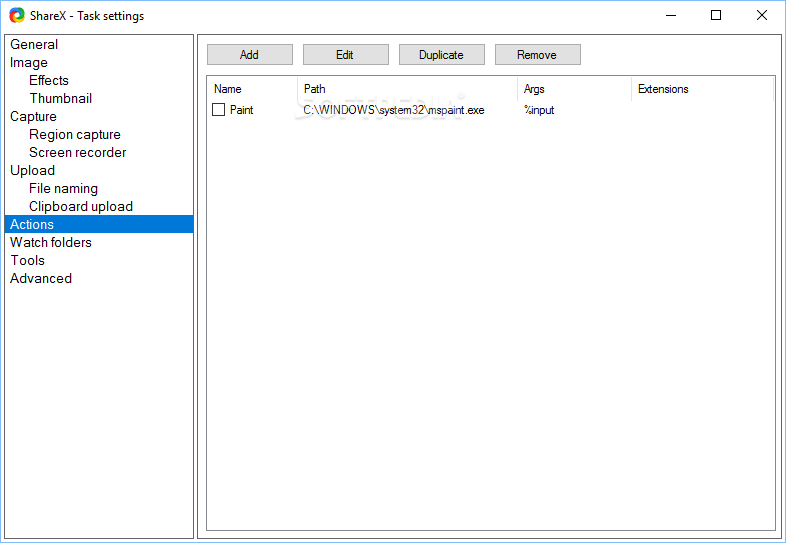Show Screen recorder options
Screen dimensions: 786x543
pyautogui.click(x=78, y=153)
